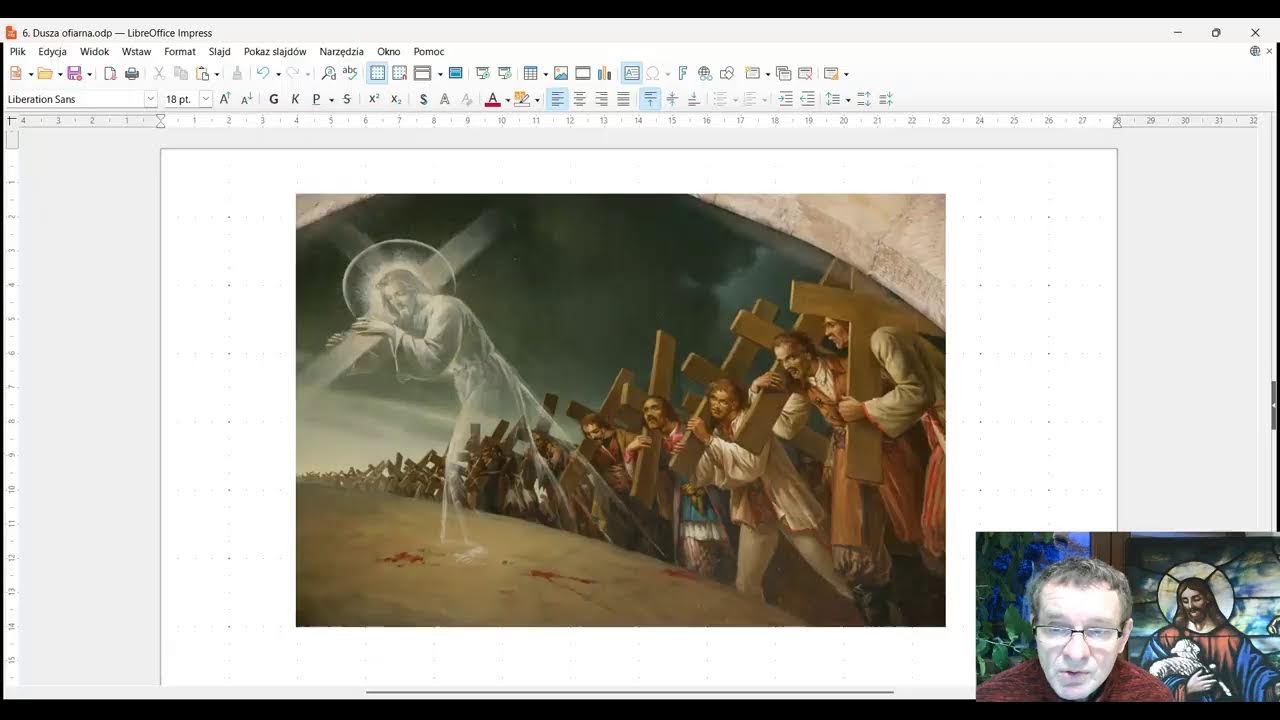Toggle the Snap to Grid button
Viewport: 1280px width, 720px height.
[399, 73]
